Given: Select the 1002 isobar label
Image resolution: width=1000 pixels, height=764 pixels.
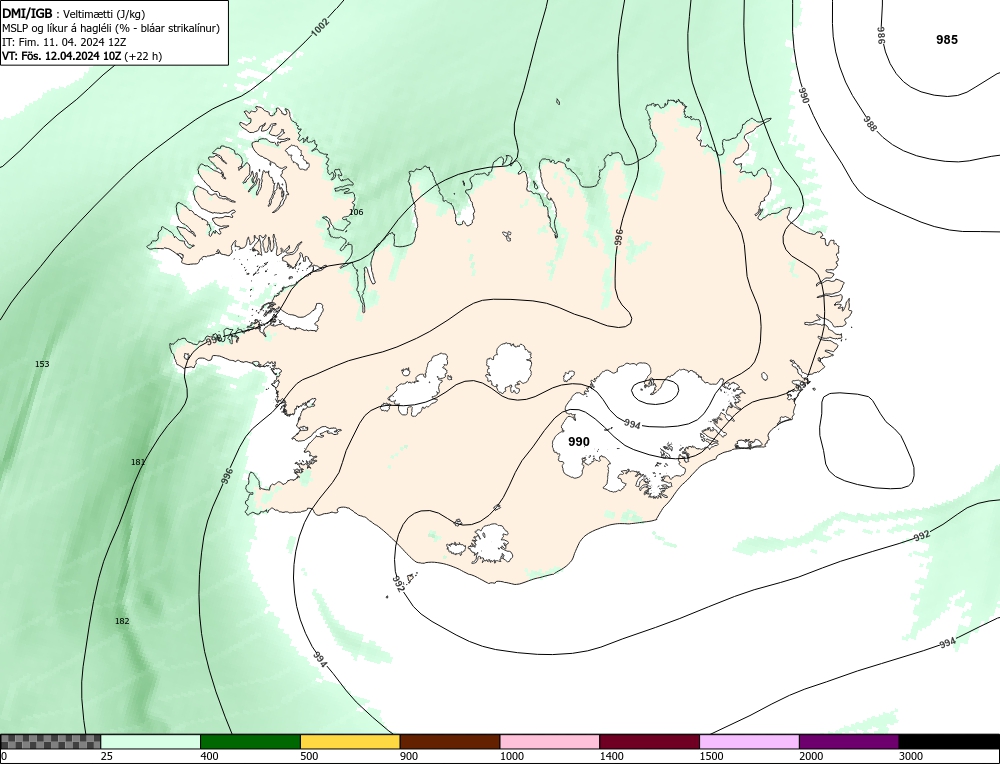Looking at the screenshot, I should tap(321, 27).
